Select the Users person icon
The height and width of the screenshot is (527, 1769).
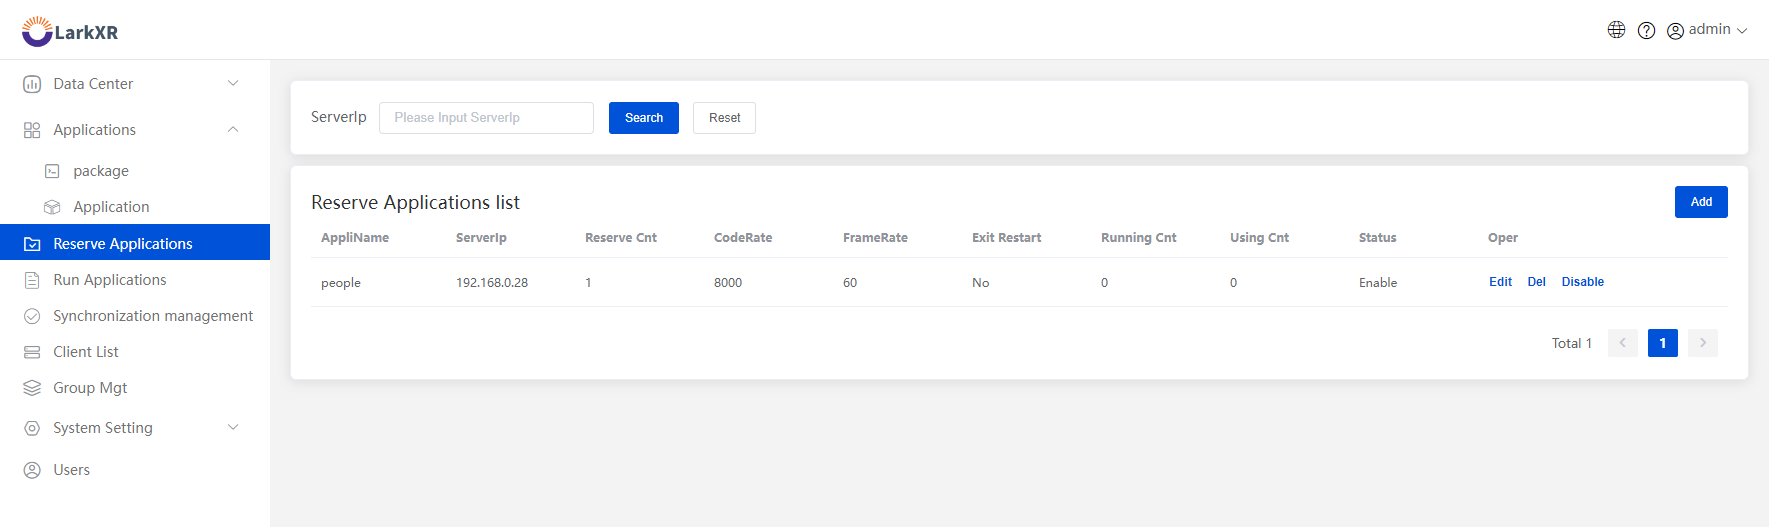pyautogui.click(x=32, y=470)
